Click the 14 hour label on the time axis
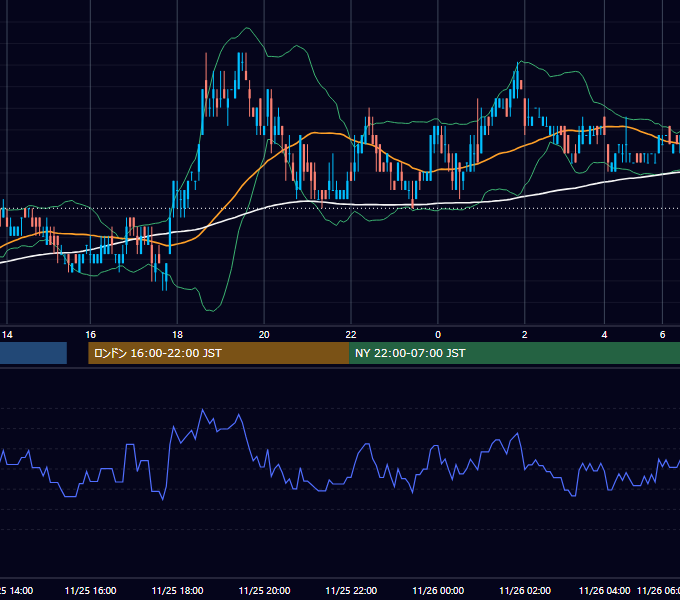This screenshot has height=600, width=680. pos(7,335)
